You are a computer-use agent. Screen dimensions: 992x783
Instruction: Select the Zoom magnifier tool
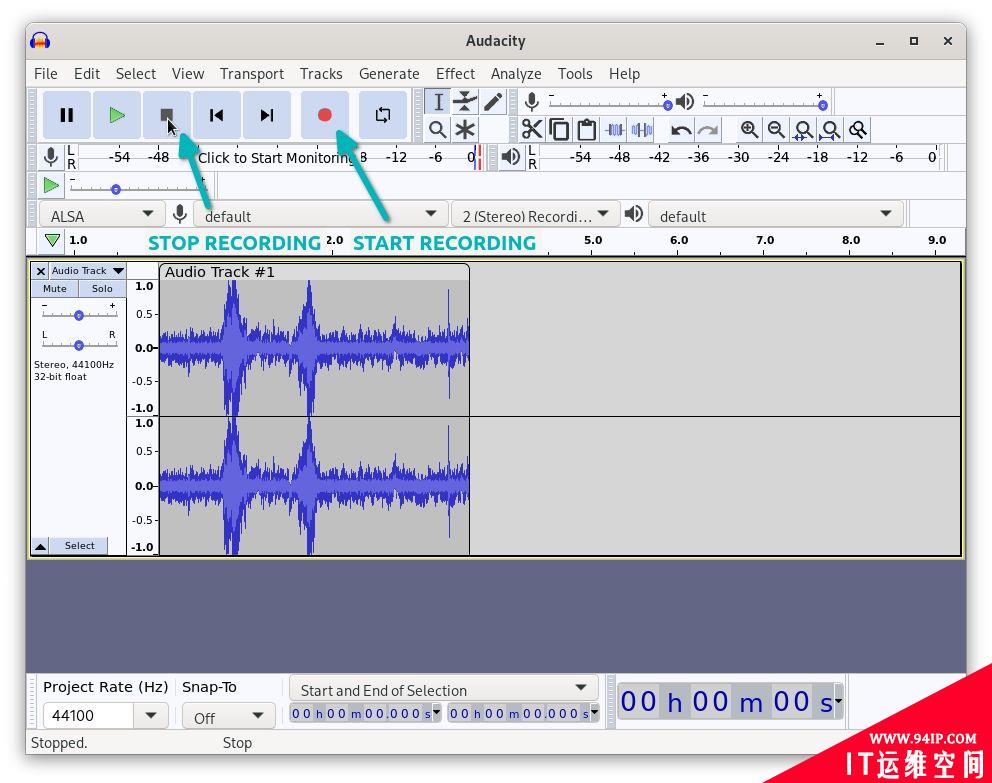[x=437, y=130]
